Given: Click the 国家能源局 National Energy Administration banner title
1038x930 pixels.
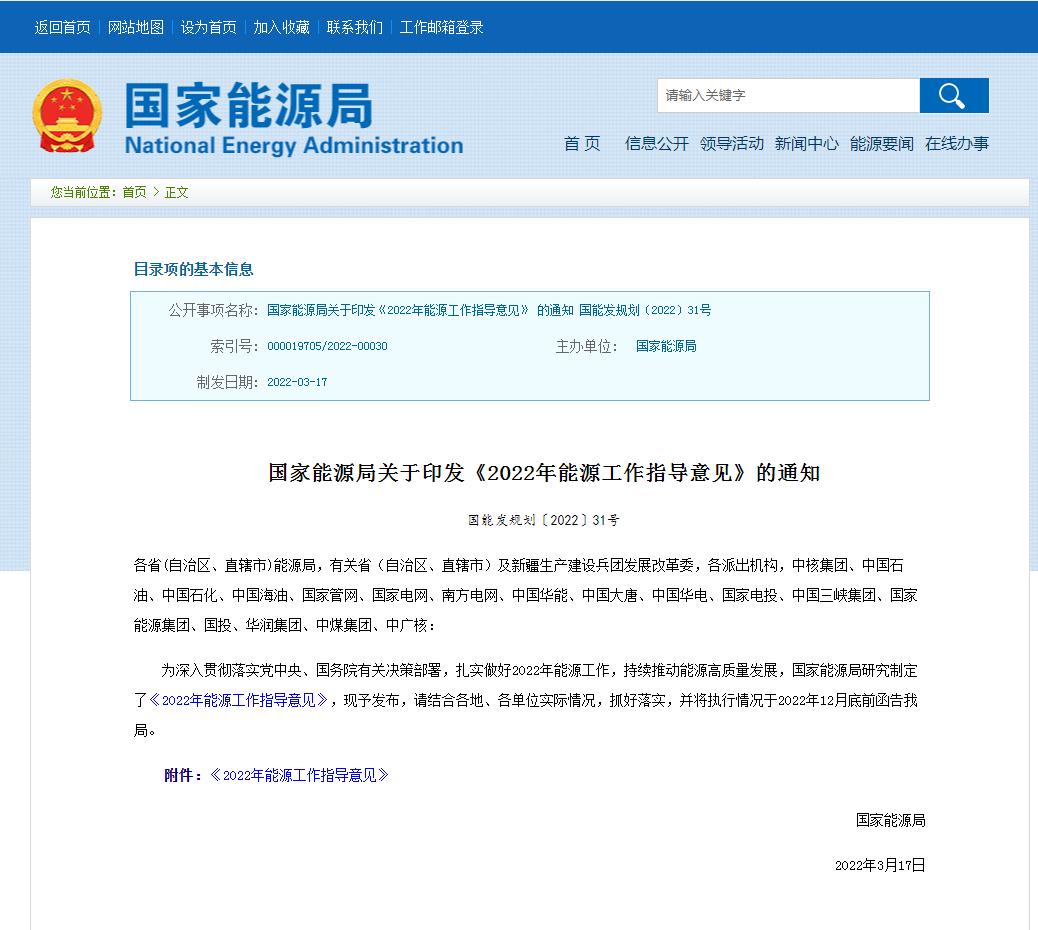Looking at the screenshot, I should click(294, 118).
